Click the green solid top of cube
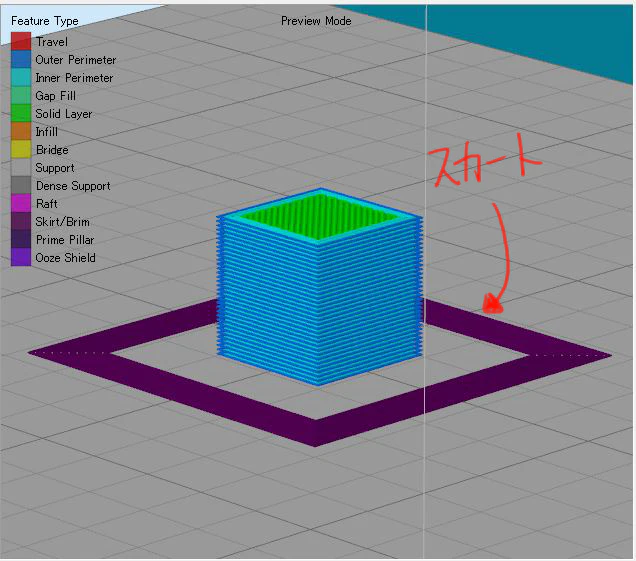This screenshot has height=561, width=636. point(319,216)
